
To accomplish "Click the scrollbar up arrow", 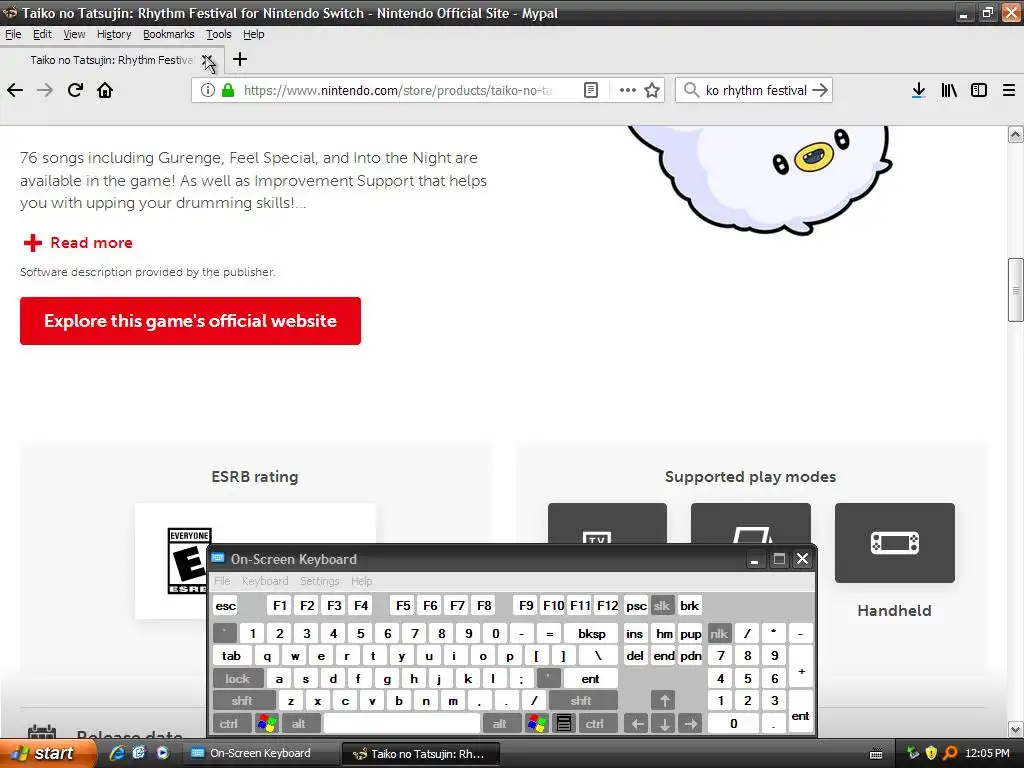I will [x=1016, y=135].
